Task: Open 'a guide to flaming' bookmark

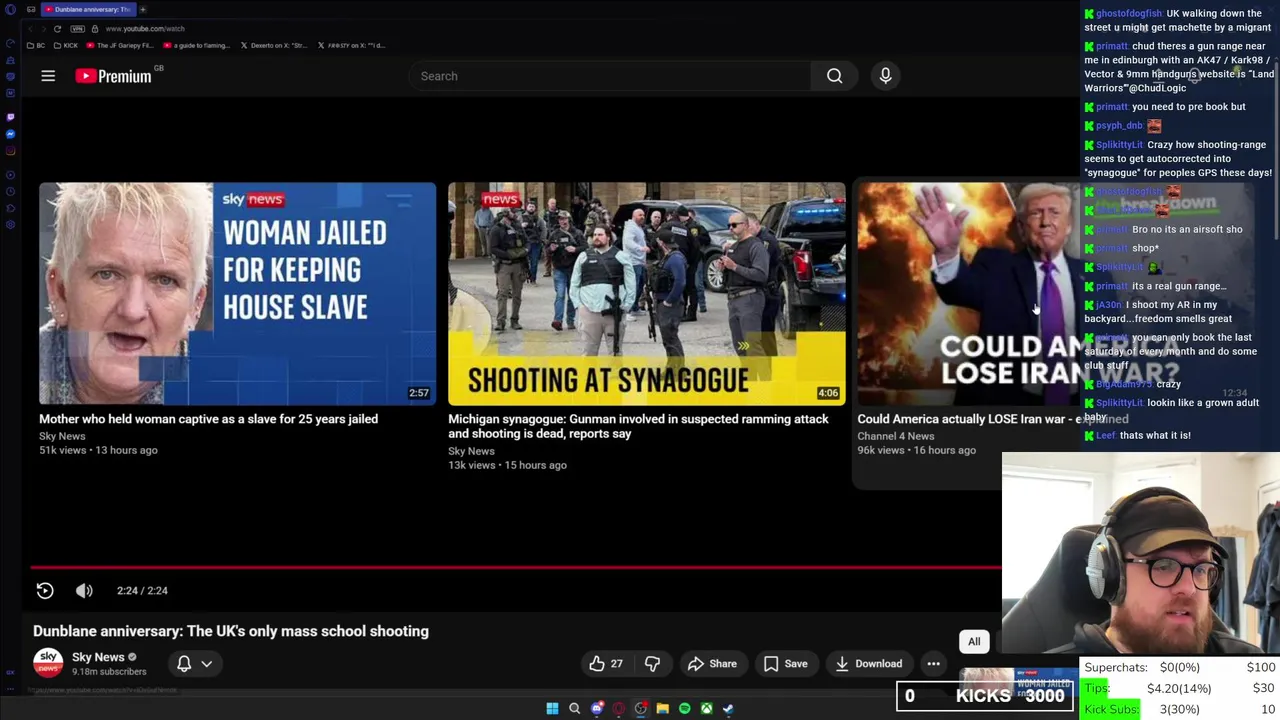Action: click(197, 45)
